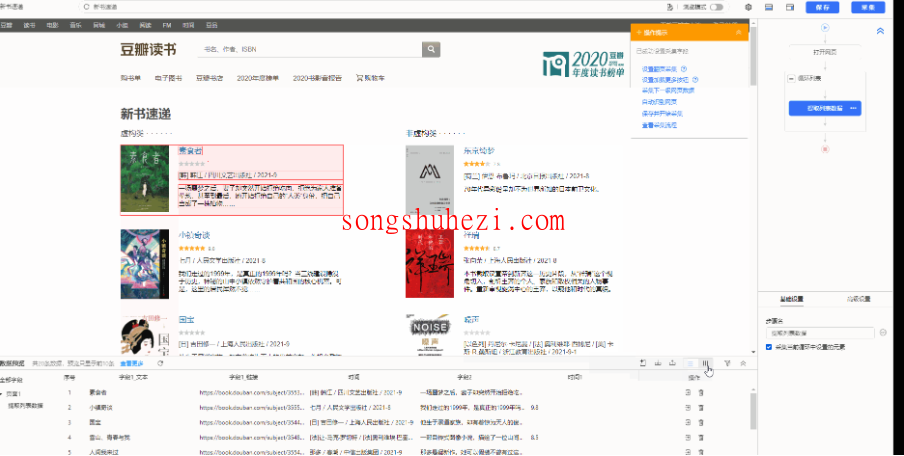Collapse the orange 操作提示 panel chevron
Image resolution: width=904 pixels, height=456 pixels.
click(739, 33)
